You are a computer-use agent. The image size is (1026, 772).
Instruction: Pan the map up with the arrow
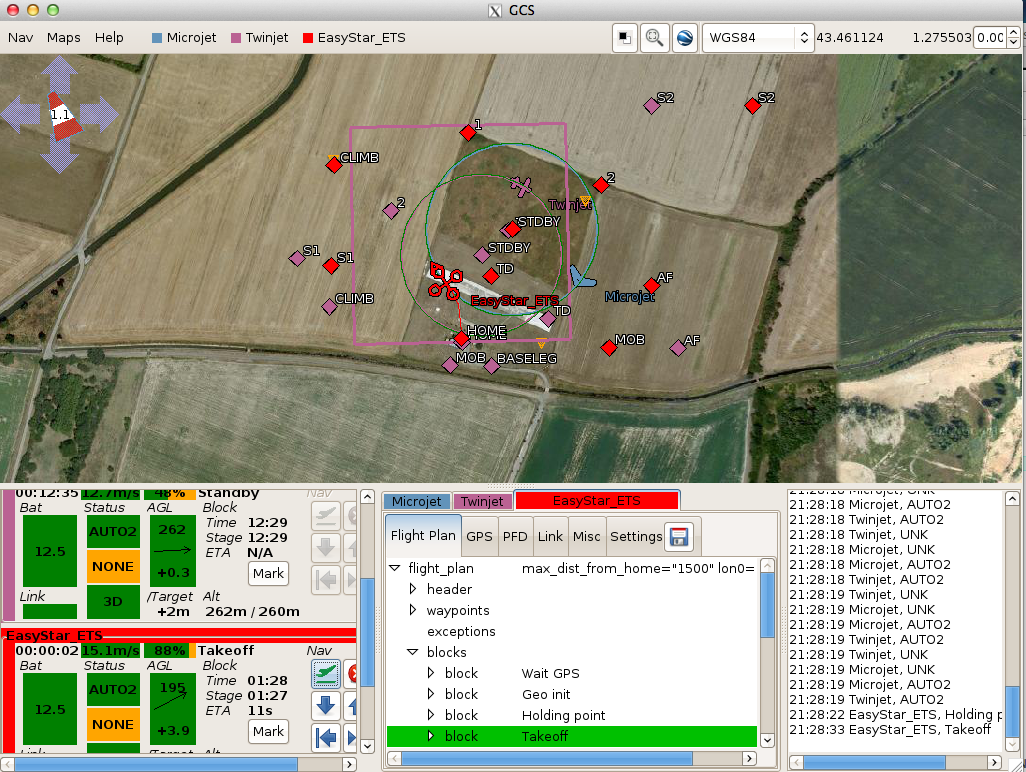click(60, 73)
